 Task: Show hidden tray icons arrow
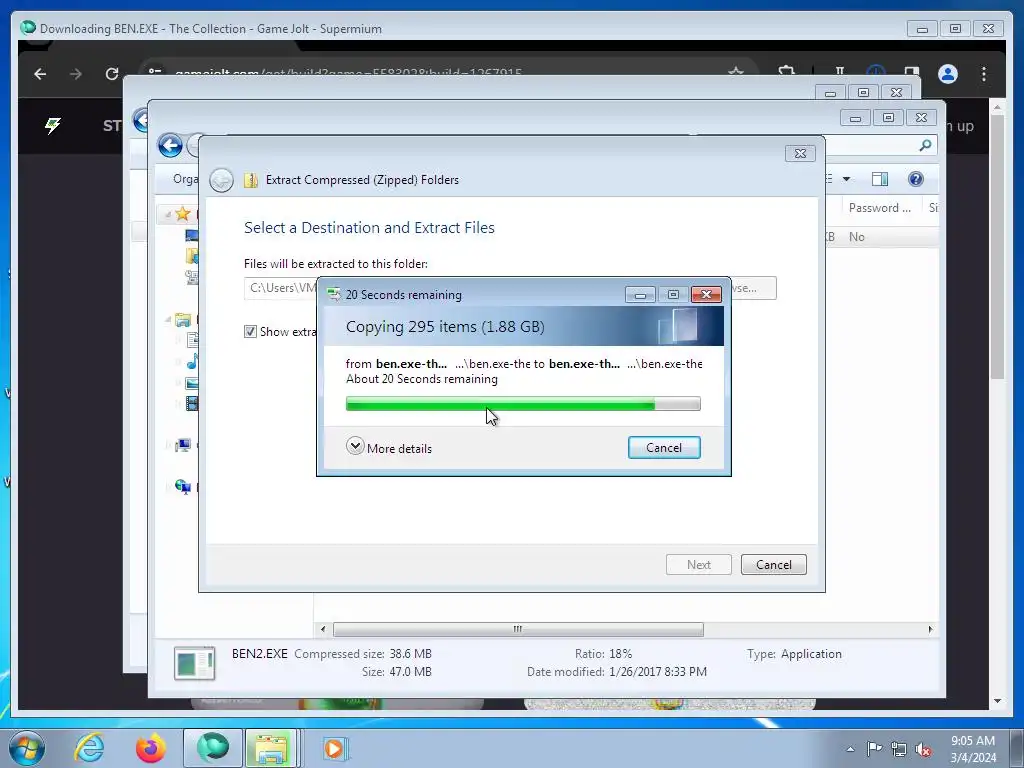pos(850,749)
